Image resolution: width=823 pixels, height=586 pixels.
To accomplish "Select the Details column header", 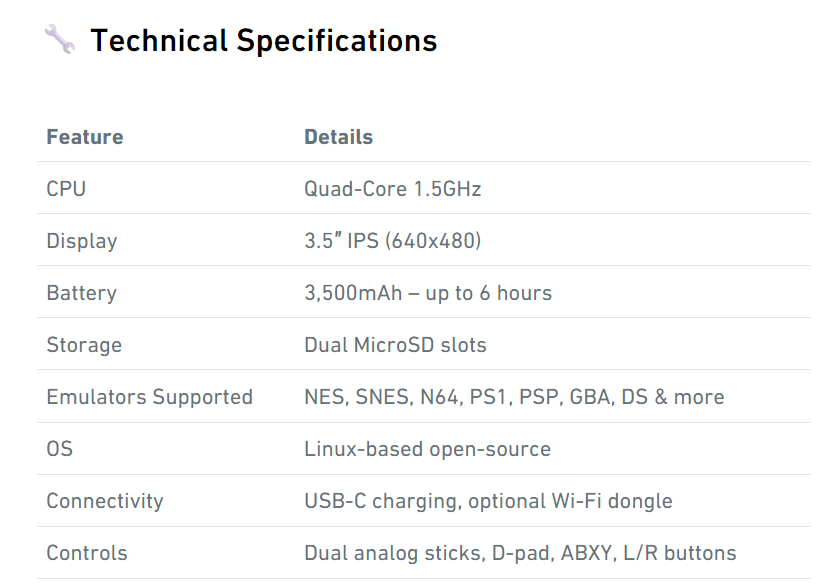I will [x=339, y=137].
